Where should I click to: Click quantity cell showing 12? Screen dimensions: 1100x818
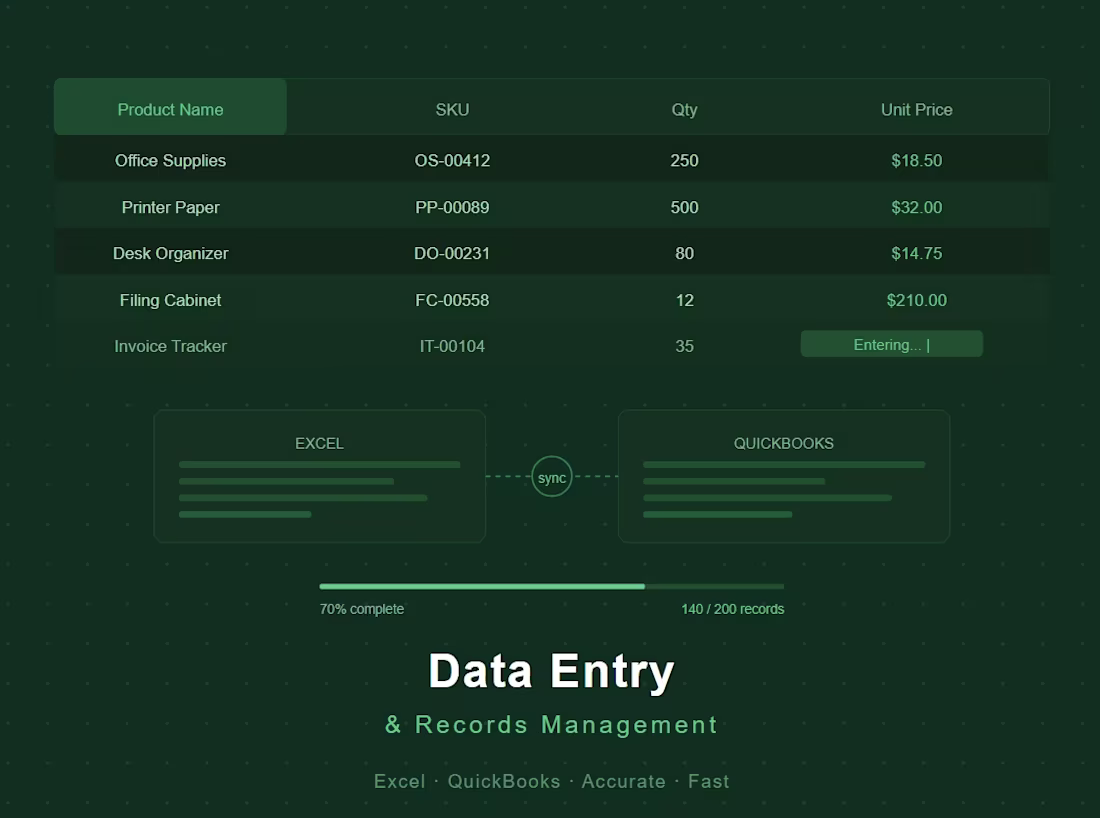click(684, 300)
